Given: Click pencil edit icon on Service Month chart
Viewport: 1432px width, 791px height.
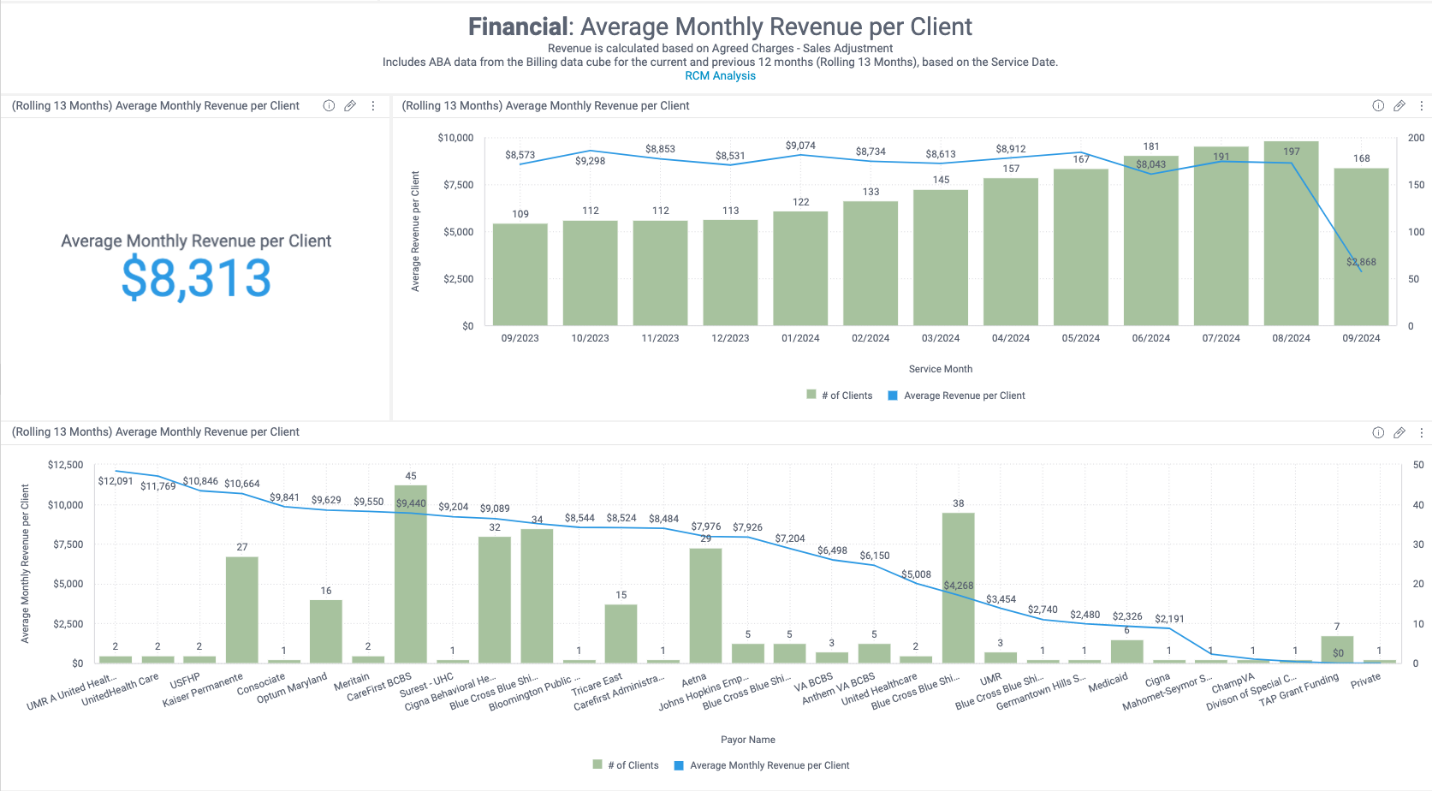Looking at the screenshot, I should point(1399,105).
